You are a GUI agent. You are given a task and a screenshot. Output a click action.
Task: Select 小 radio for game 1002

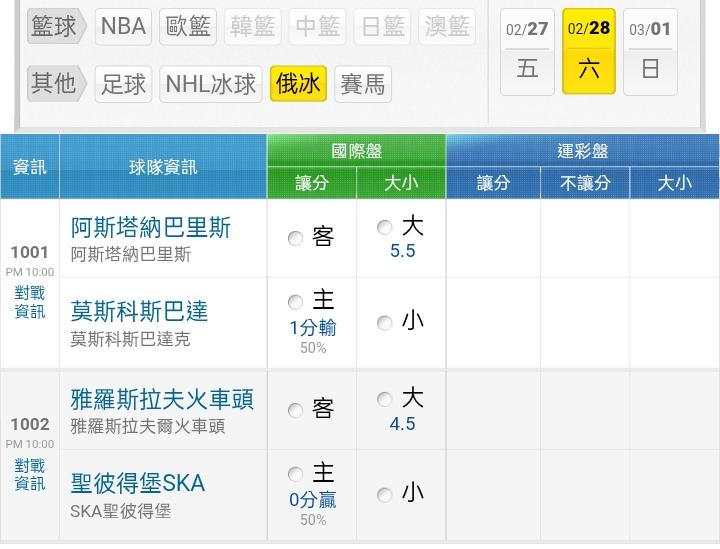(x=384, y=495)
